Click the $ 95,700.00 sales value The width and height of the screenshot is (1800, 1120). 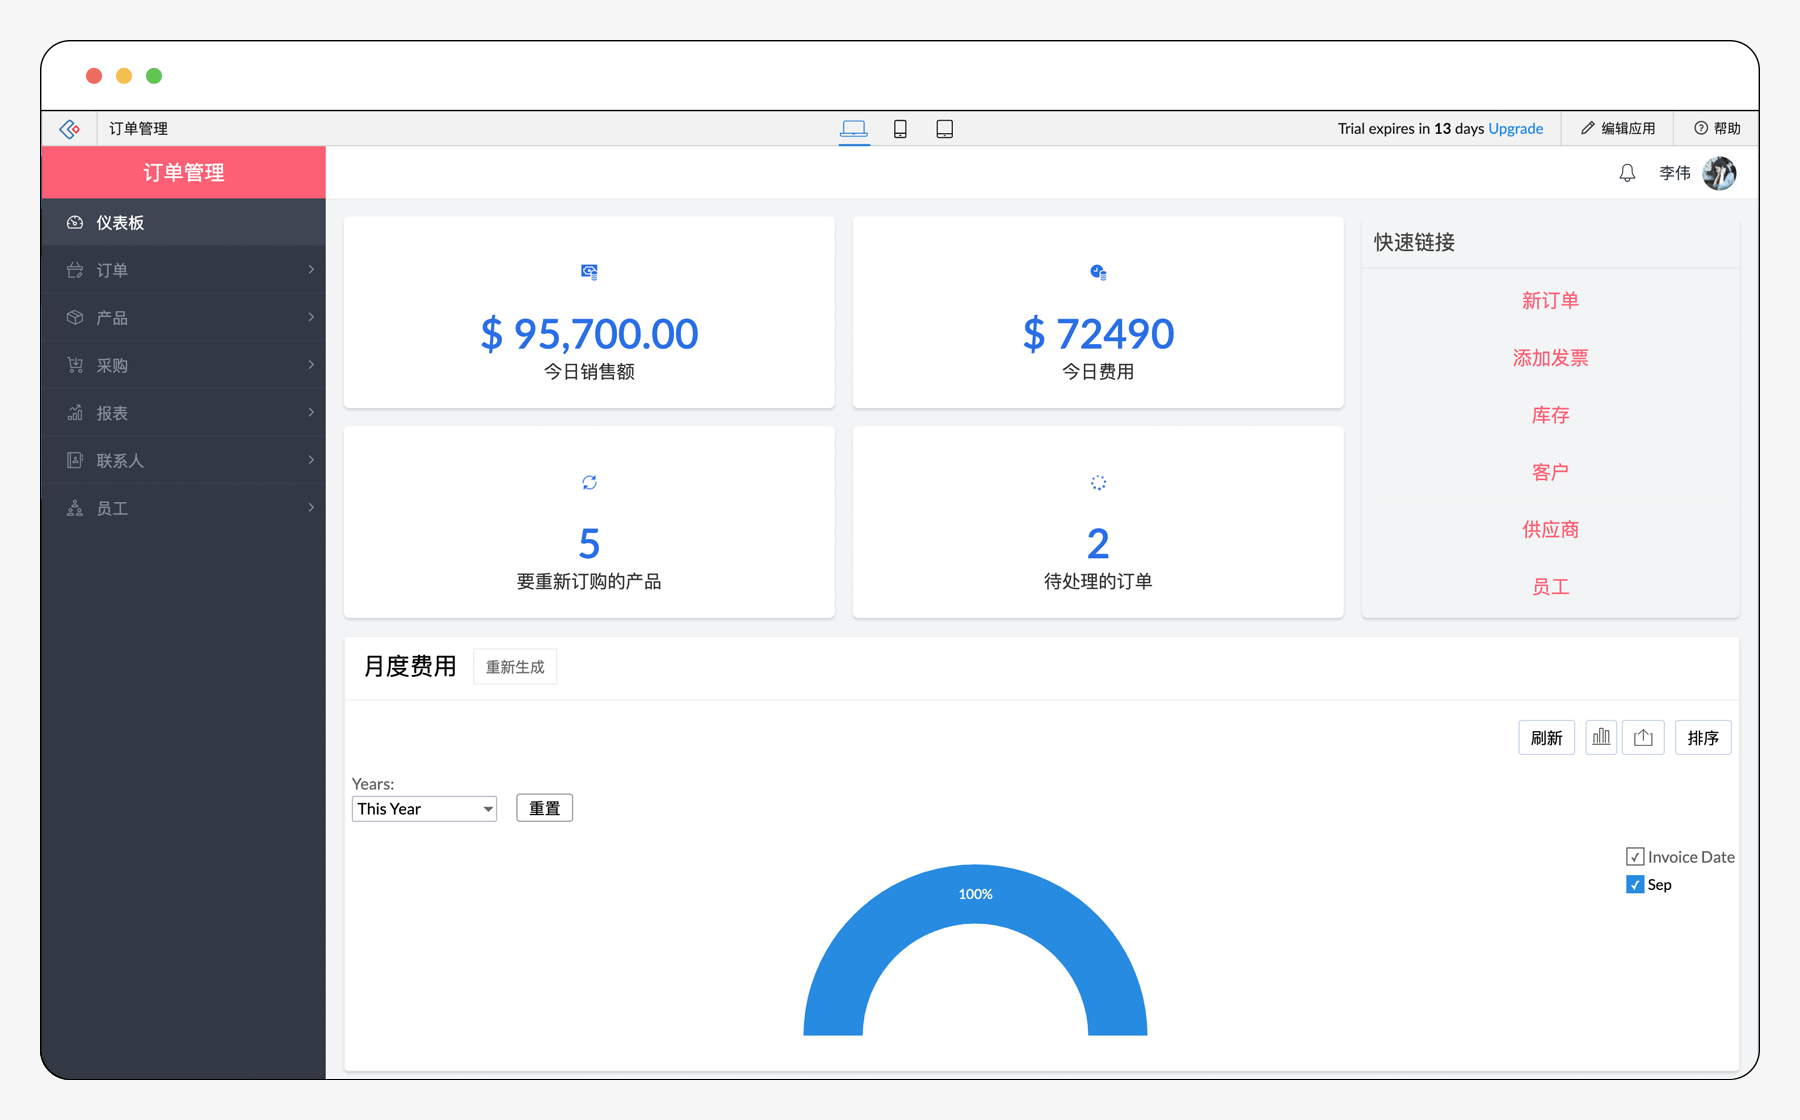click(x=589, y=334)
